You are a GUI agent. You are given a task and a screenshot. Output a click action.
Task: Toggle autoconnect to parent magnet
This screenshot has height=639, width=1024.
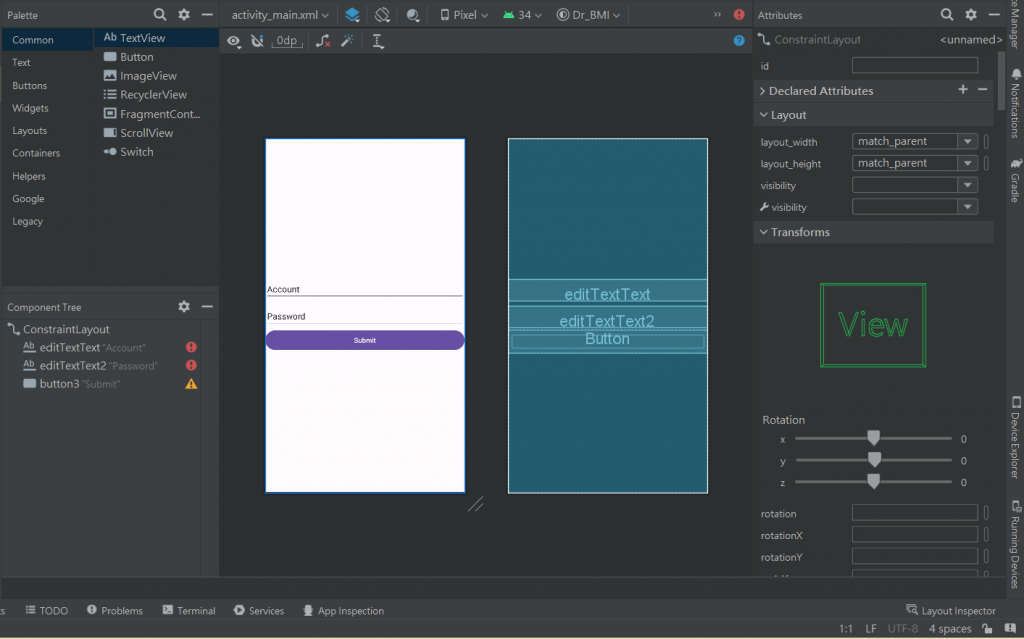click(x=257, y=41)
